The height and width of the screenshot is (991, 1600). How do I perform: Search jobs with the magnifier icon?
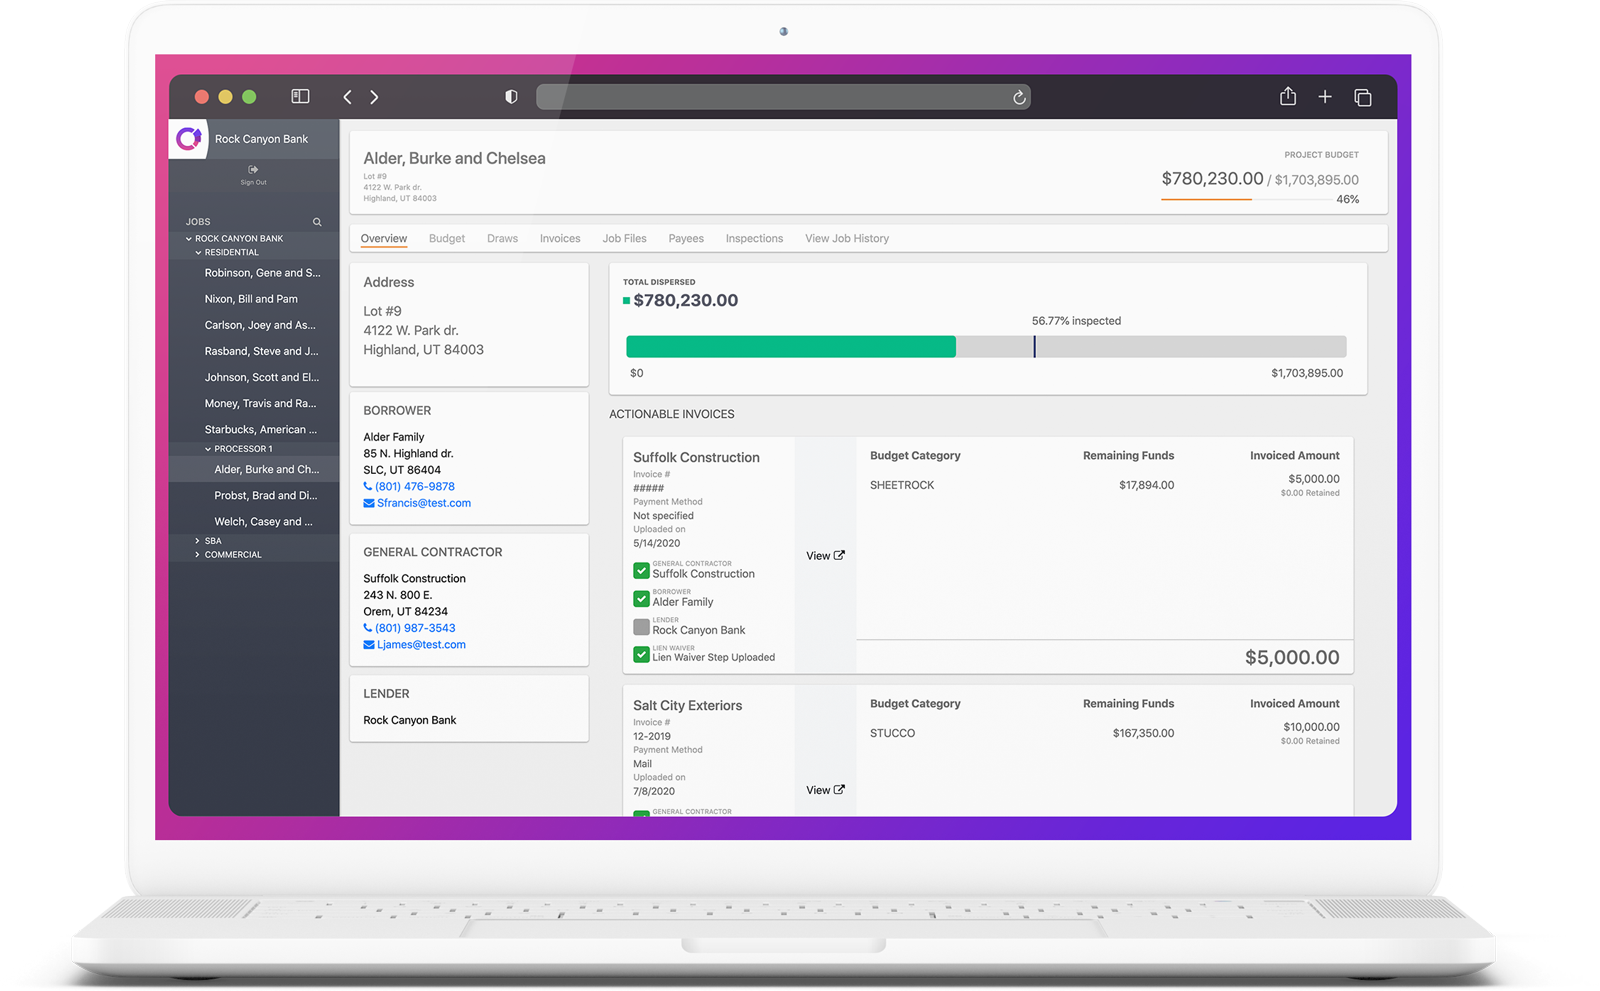[x=317, y=222]
